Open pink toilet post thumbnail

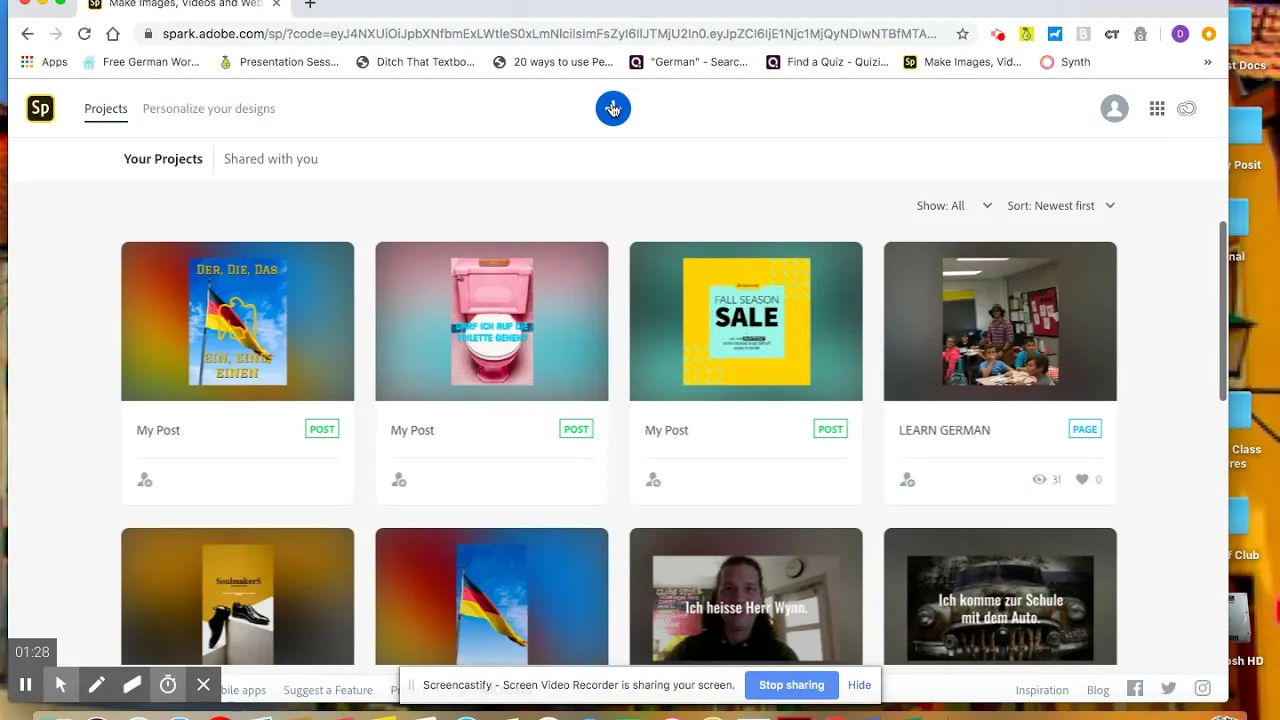[492, 321]
